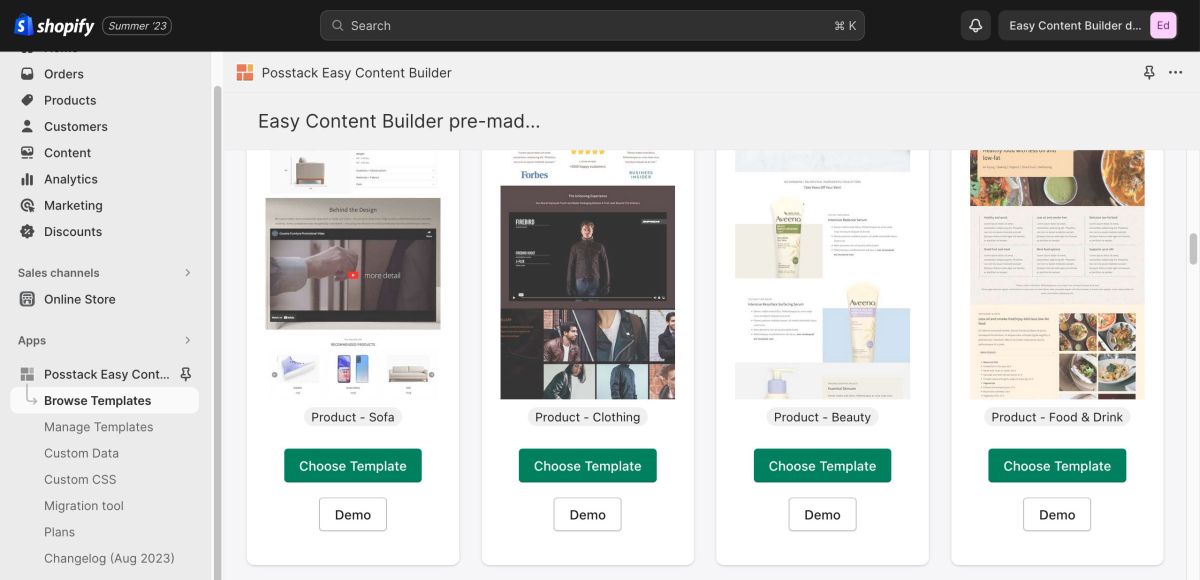
Task: Open the Ed account avatar menu
Action: click(x=1163, y=25)
